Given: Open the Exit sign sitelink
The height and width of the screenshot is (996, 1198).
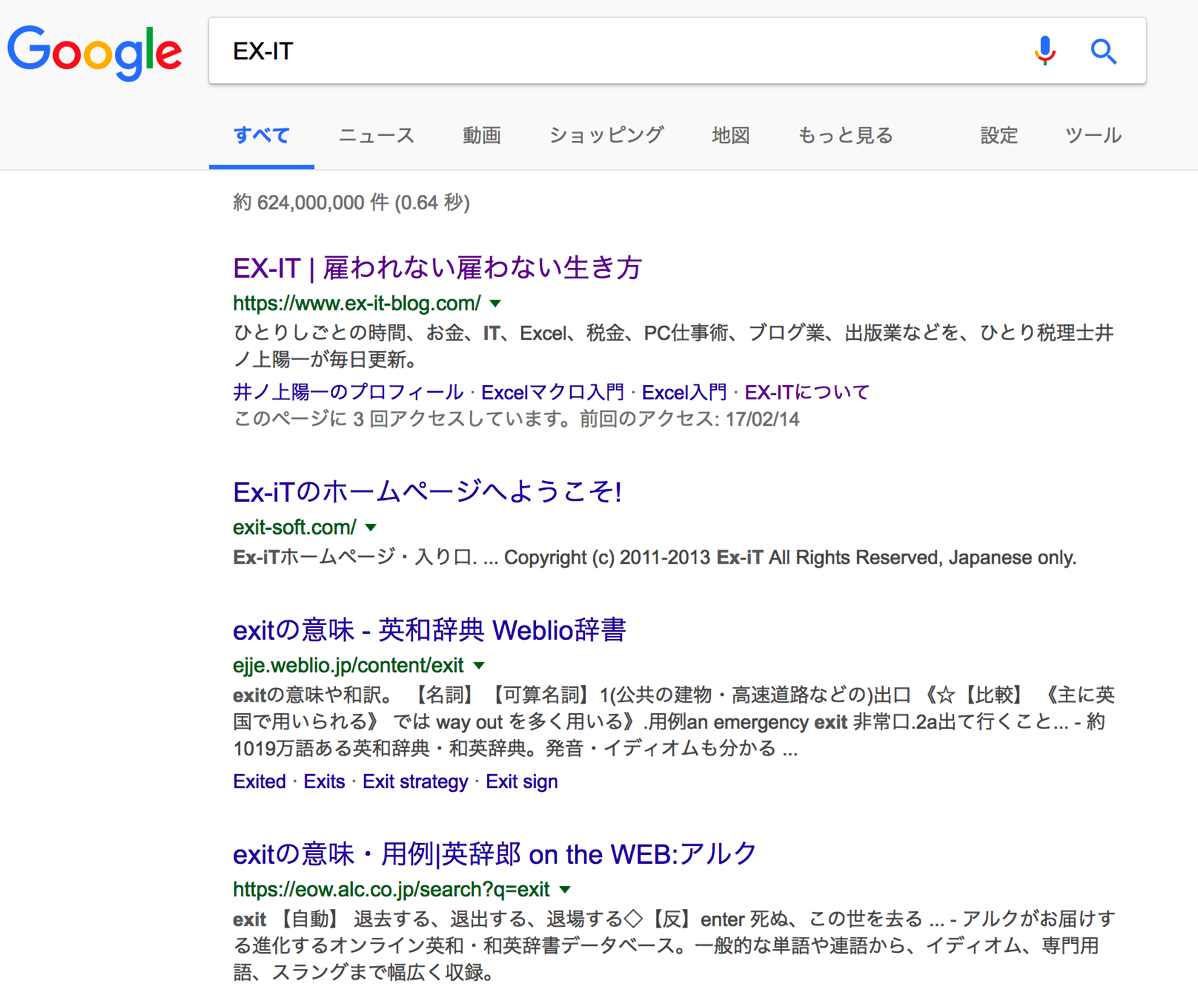Looking at the screenshot, I should 522,781.
